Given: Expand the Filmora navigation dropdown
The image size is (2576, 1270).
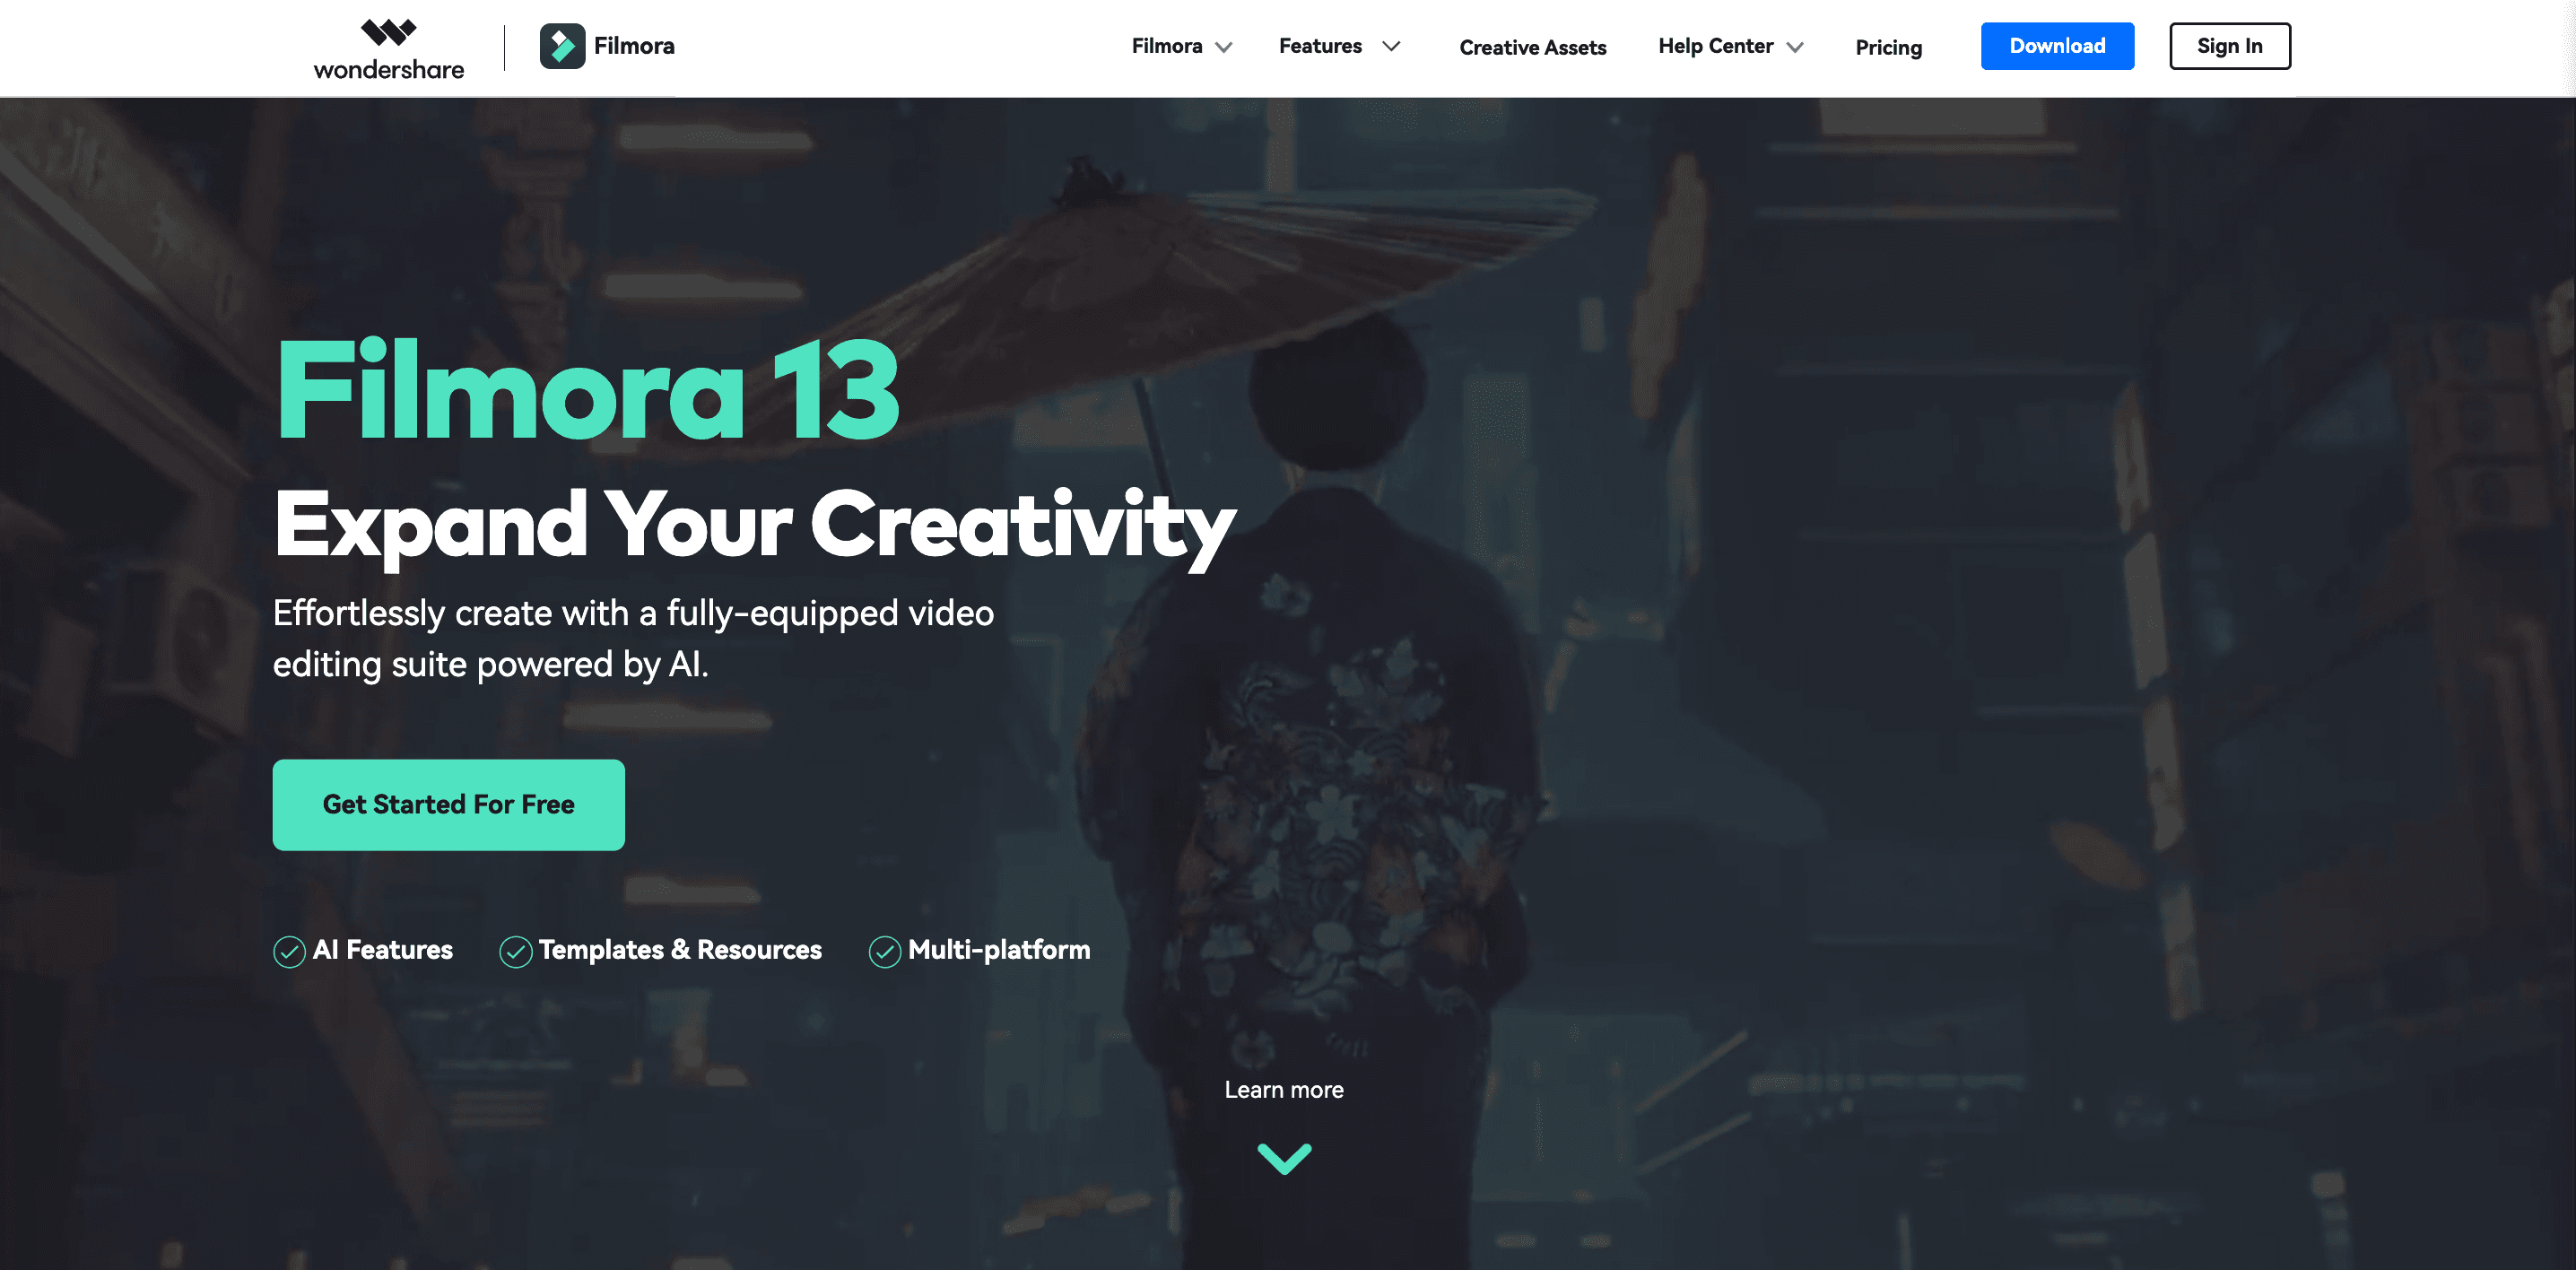Looking at the screenshot, I should coord(1179,44).
